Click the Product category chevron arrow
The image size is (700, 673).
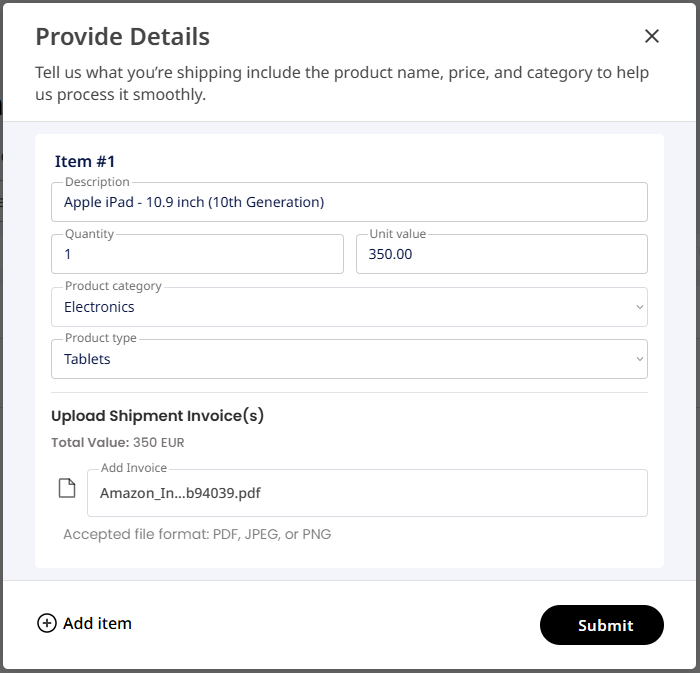point(640,307)
